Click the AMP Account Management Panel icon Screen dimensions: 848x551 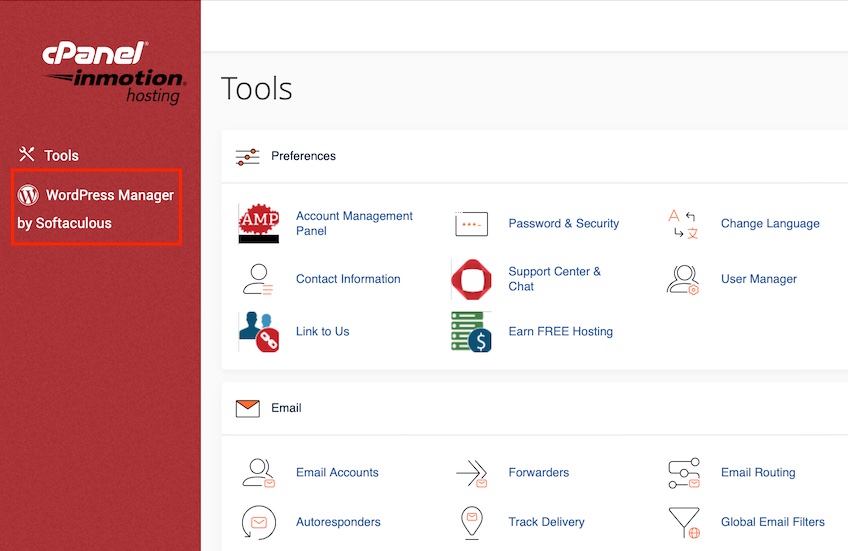click(x=259, y=223)
